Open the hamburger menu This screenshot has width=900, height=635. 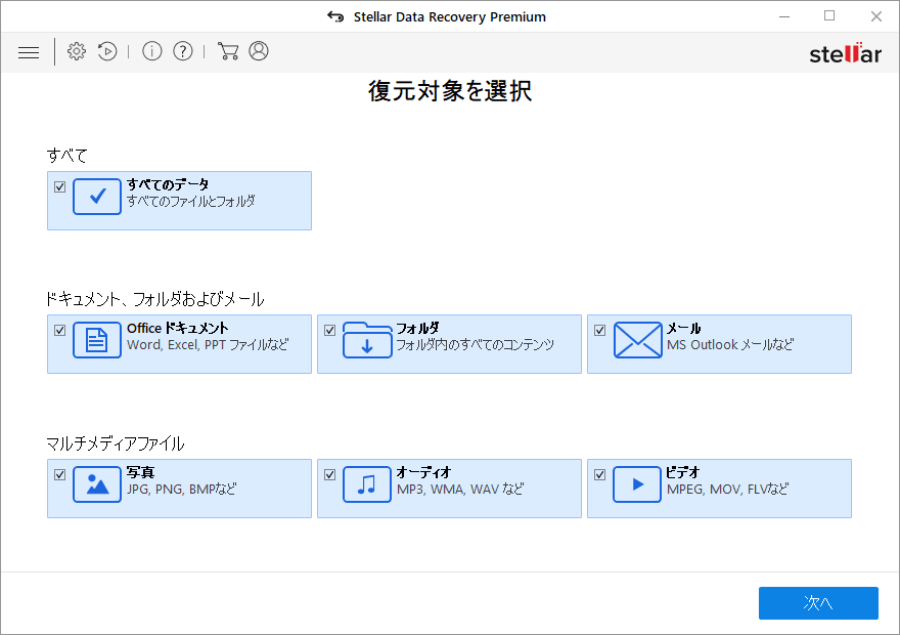click(x=28, y=51)
